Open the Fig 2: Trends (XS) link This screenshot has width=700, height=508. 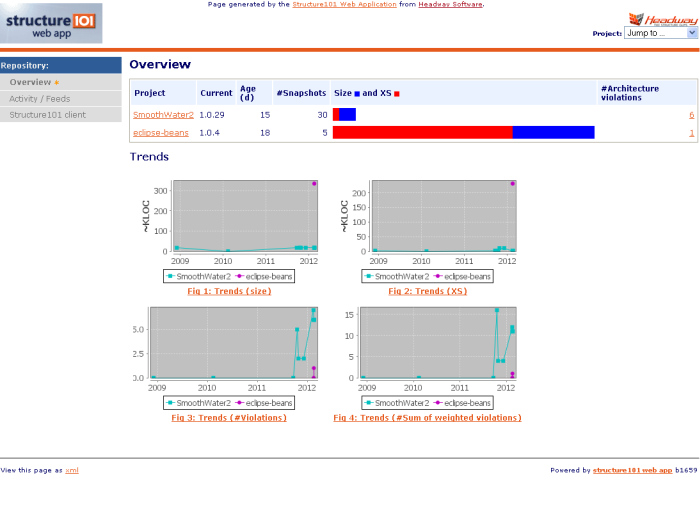[x=428, y=291]
